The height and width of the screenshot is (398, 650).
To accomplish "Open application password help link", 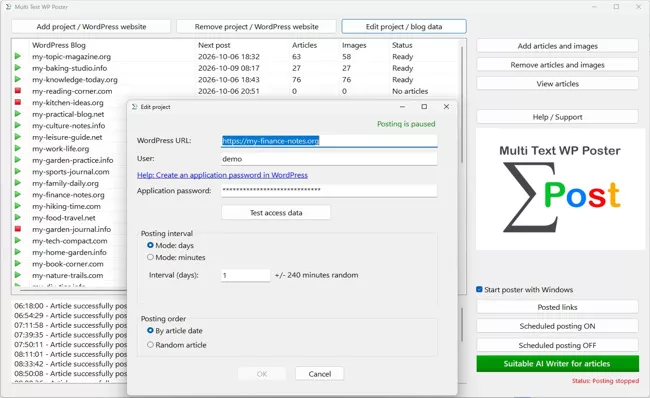I will (222, 175).
